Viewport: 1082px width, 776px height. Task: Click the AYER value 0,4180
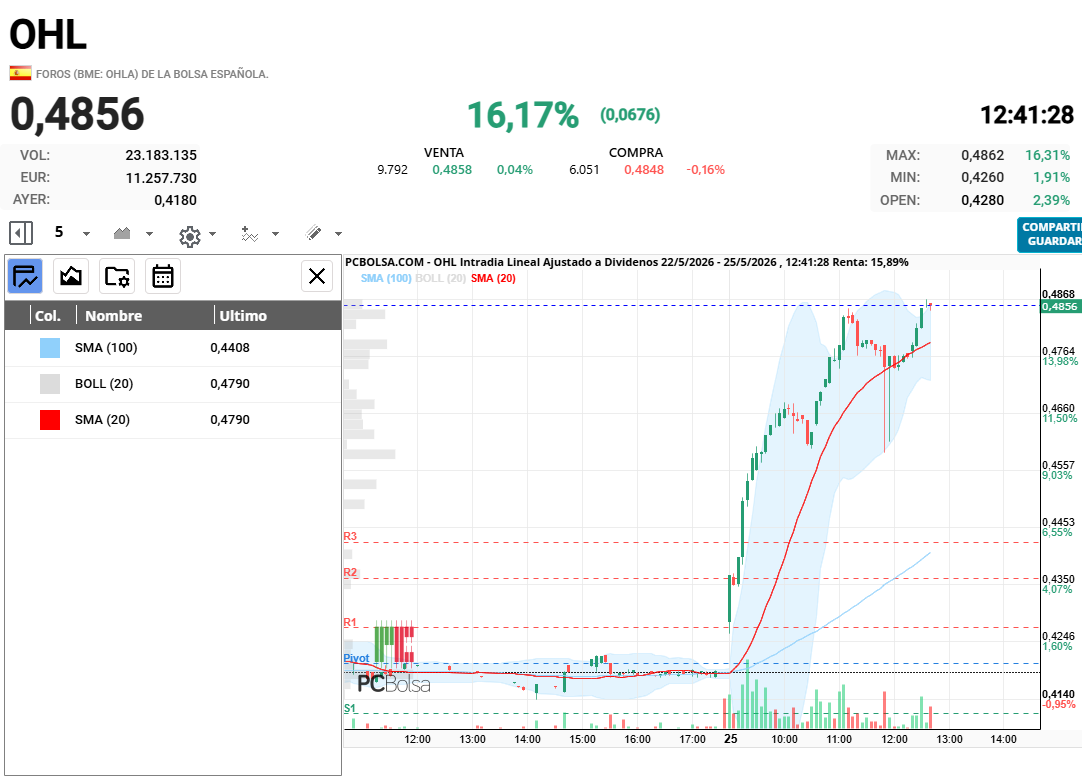point(175,200)
